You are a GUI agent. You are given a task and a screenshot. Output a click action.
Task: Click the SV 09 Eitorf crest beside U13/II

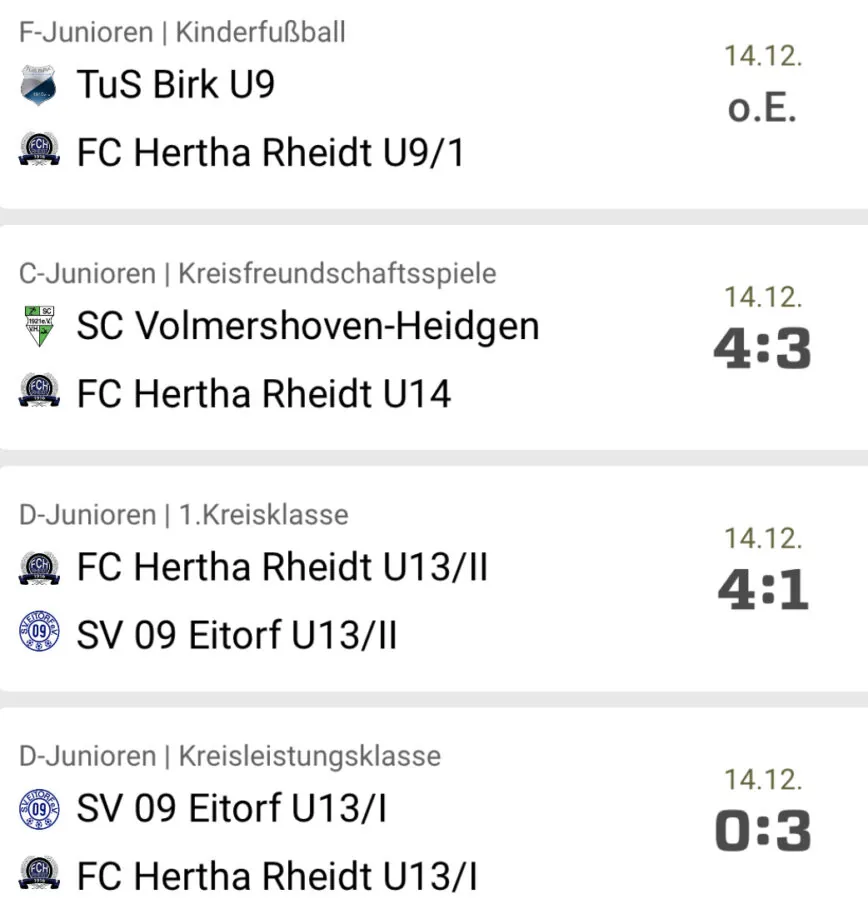39,631
